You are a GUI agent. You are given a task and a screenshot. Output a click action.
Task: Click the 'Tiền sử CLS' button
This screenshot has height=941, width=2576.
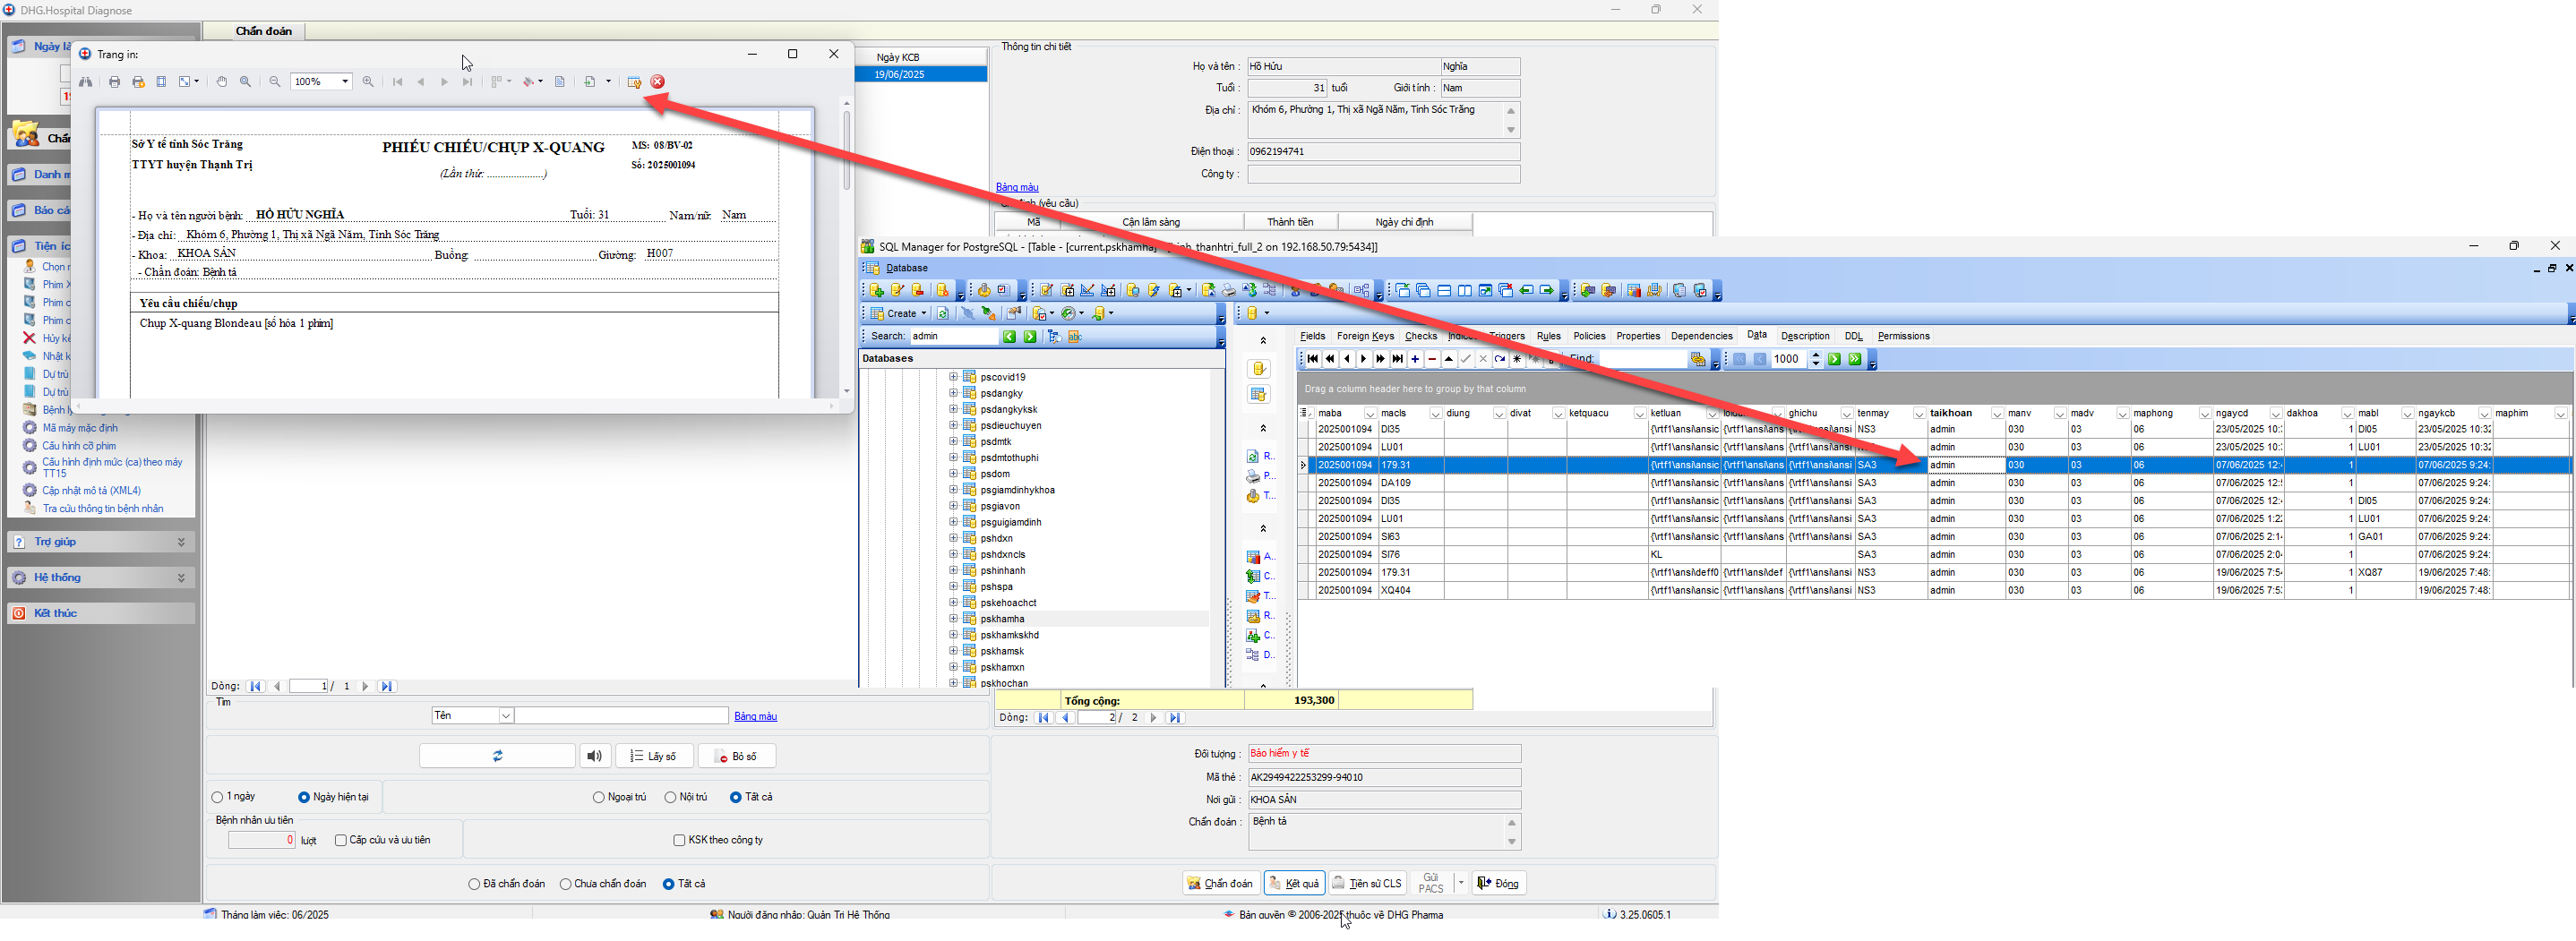pyautogui.click(x=1367, y=883)
